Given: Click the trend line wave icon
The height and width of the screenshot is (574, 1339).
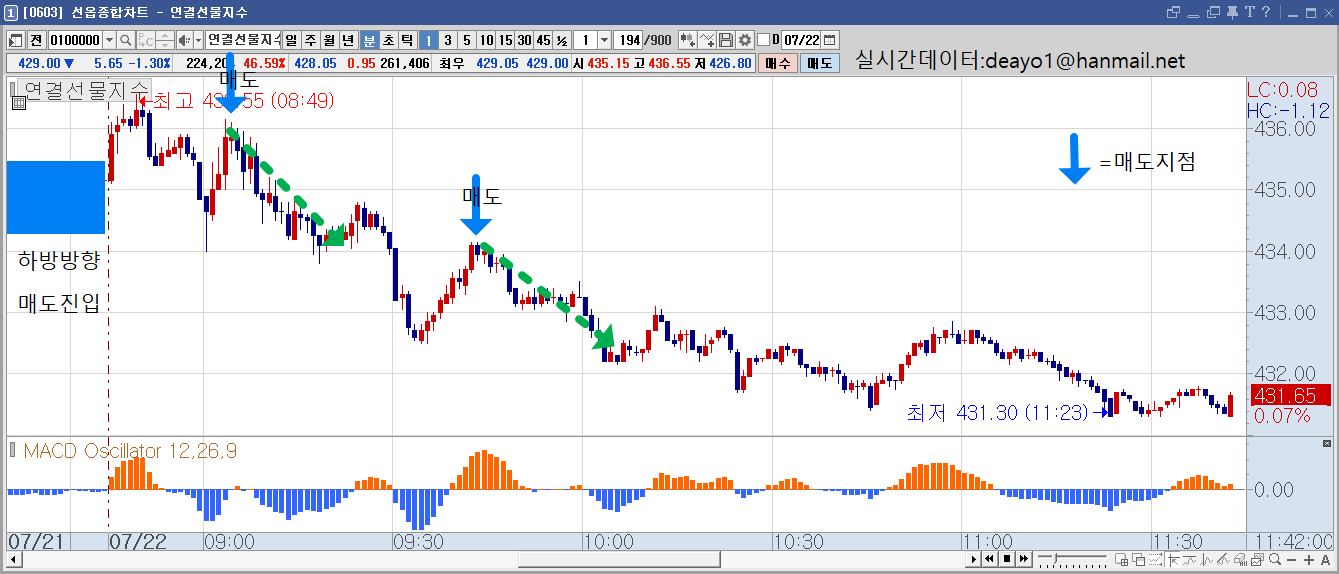Looking at the screenshot, I should (x=1189, y=559).
